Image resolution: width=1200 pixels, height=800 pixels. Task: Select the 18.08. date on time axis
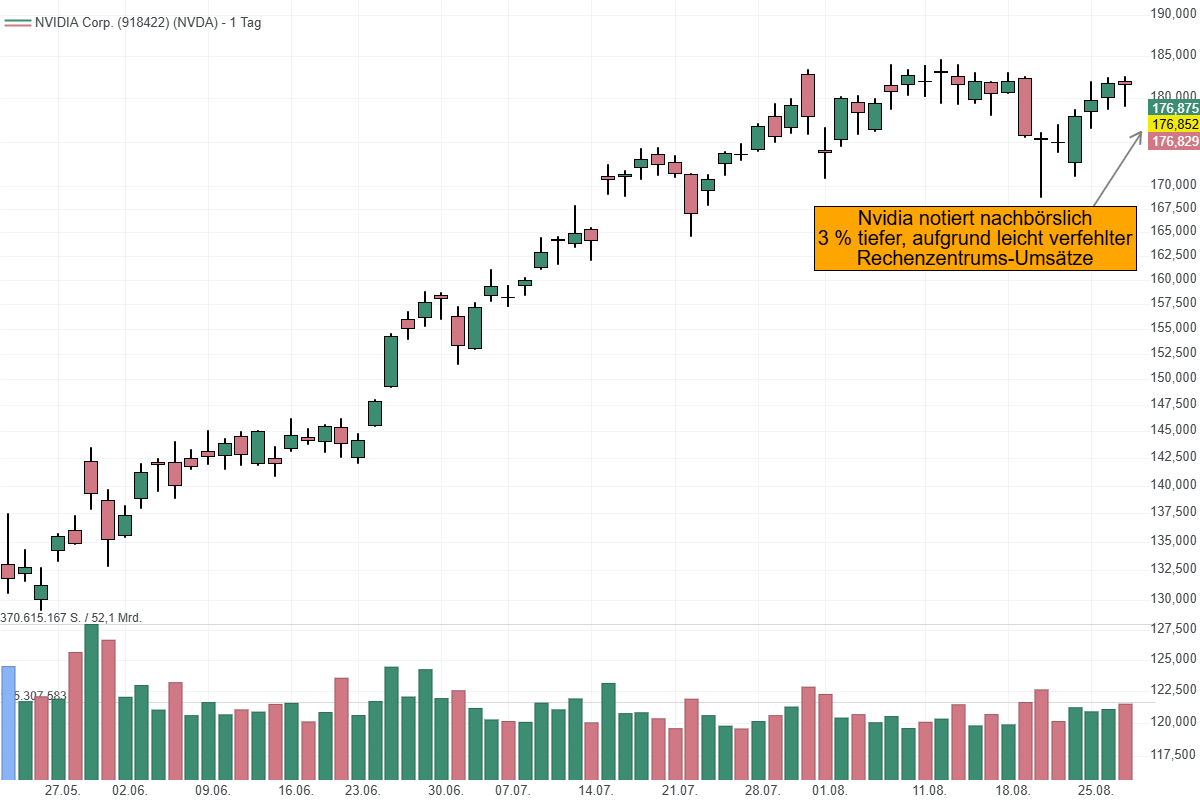tap(1012, 790)
